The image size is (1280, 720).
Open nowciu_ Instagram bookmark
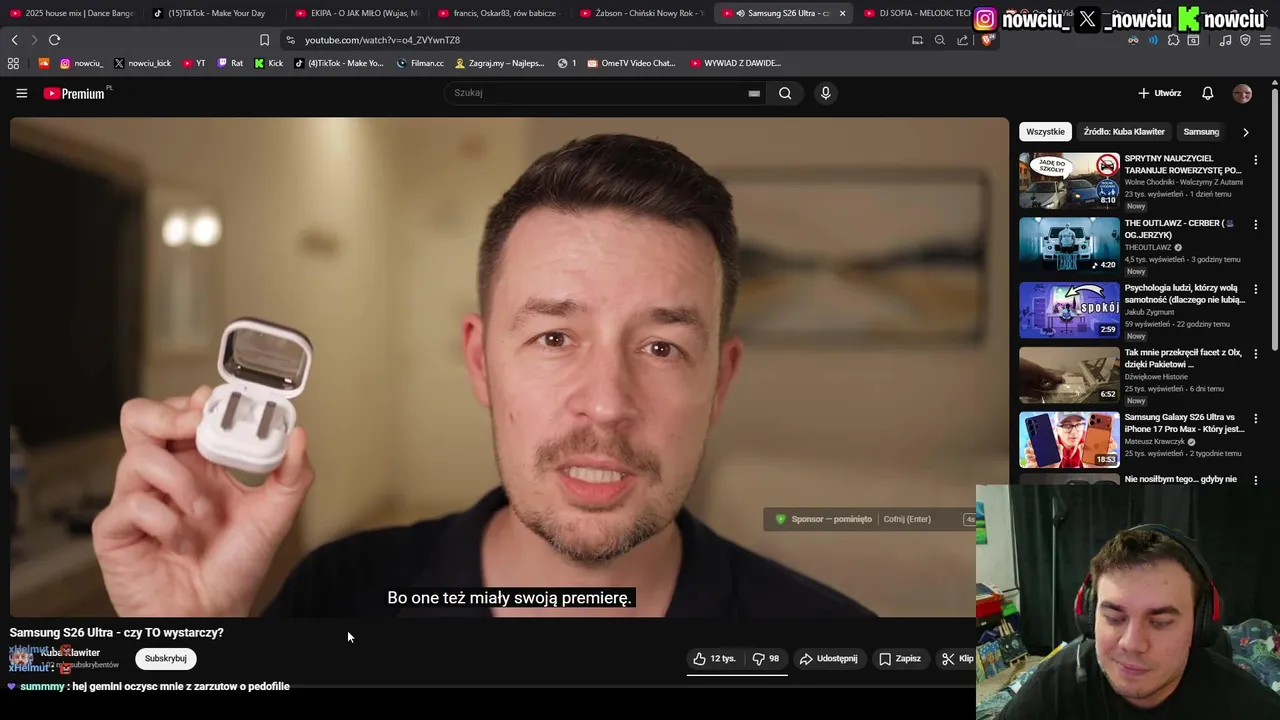tap(82, 63)
